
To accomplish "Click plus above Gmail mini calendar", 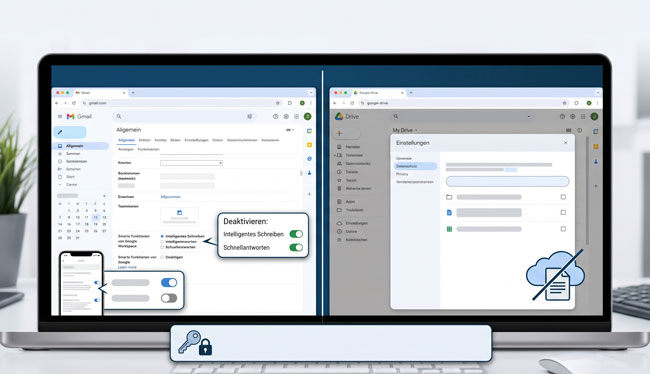I will click(104, 196).
